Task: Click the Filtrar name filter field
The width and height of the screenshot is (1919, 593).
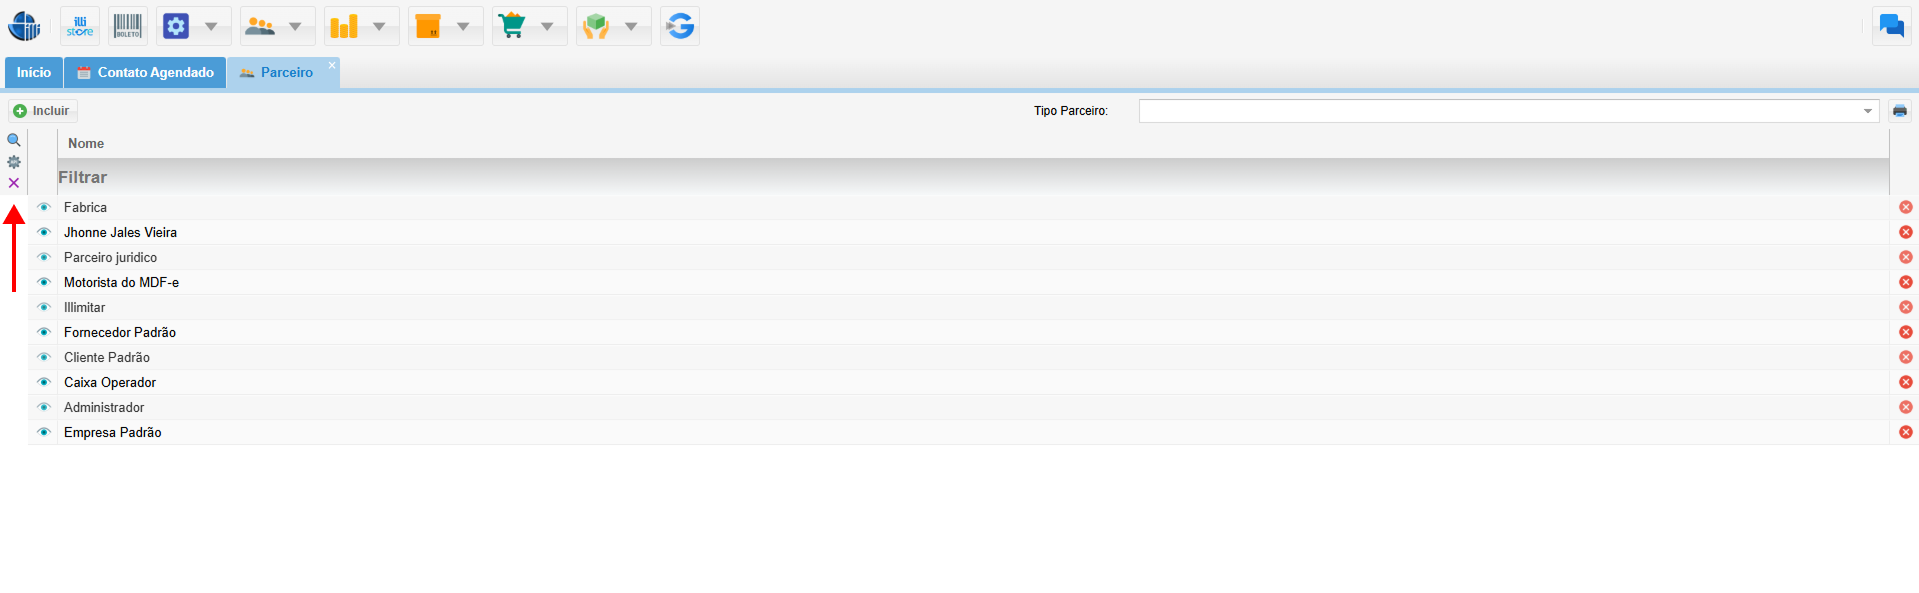Action: click(x=970, y=177)
